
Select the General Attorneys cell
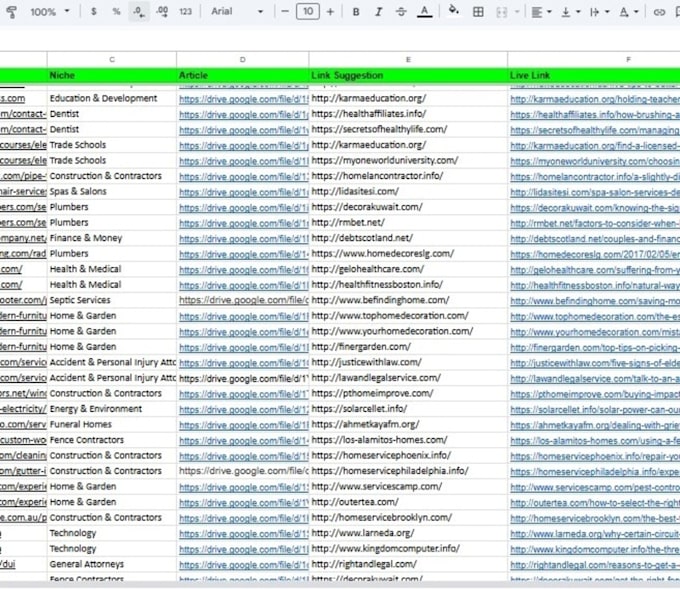(x=112, y=564)
